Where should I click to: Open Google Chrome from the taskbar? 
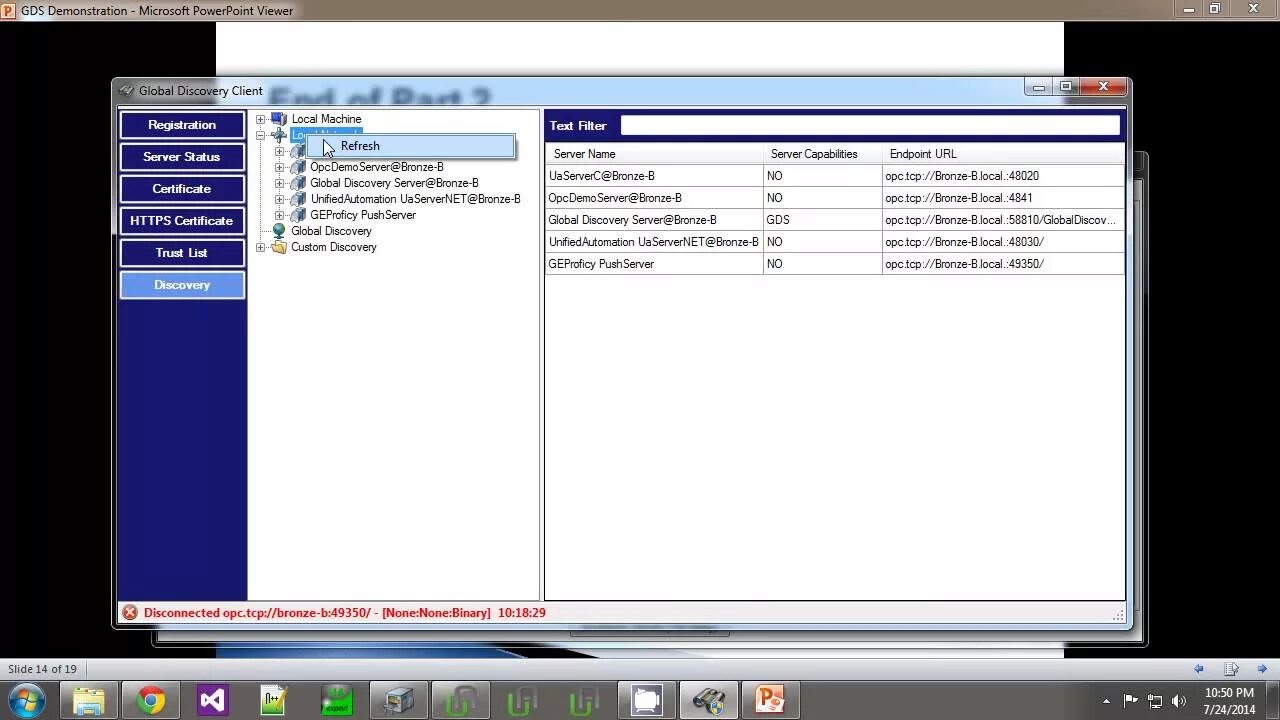[x=151, y=701]
